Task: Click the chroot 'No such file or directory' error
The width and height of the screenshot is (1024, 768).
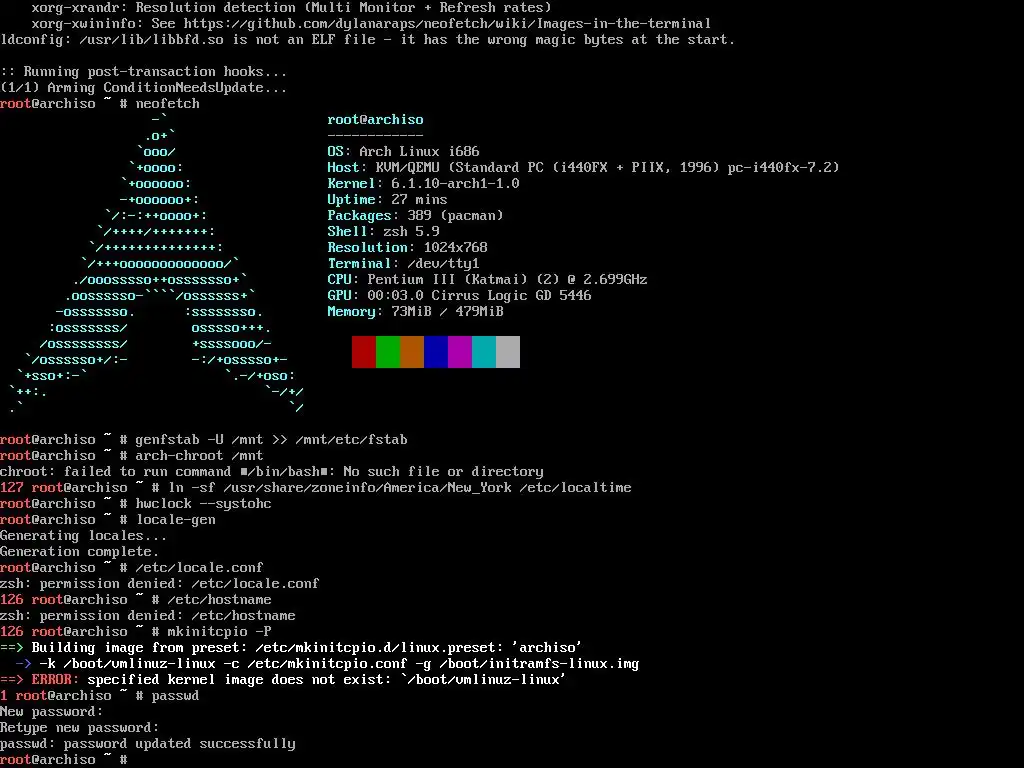Action: [272, 472]
